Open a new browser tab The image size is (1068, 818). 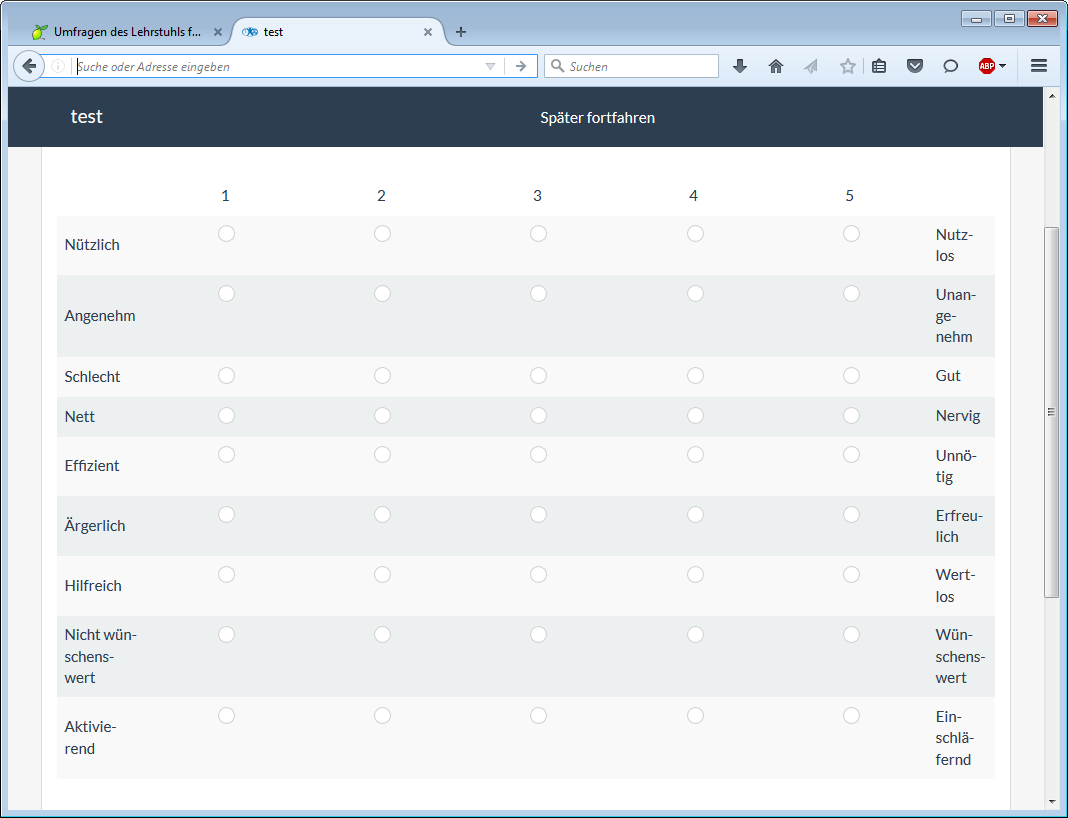point(460,32)
